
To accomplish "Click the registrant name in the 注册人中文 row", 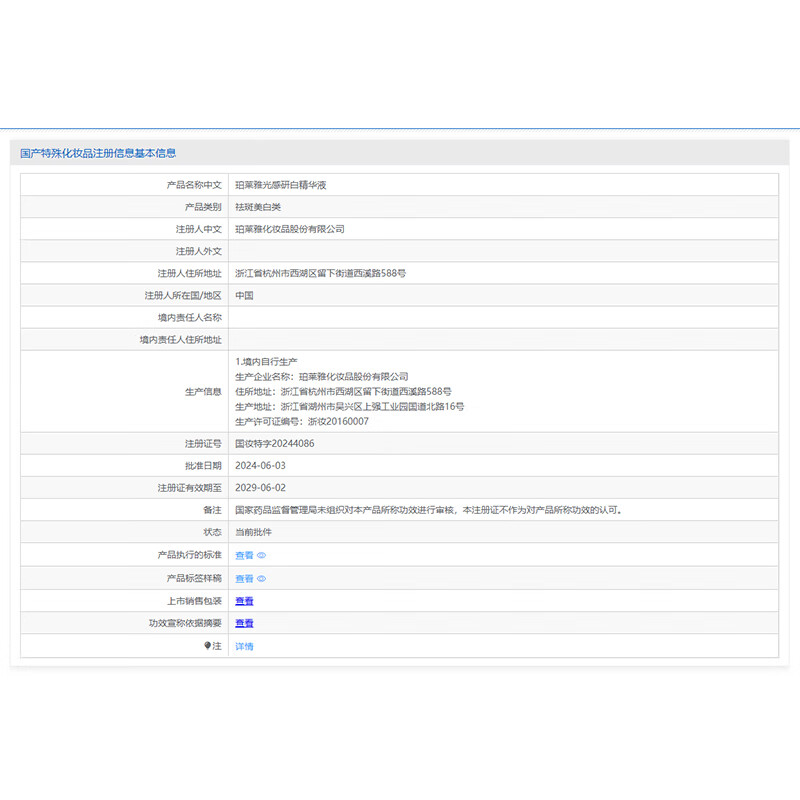I will [x=289, y=229].
